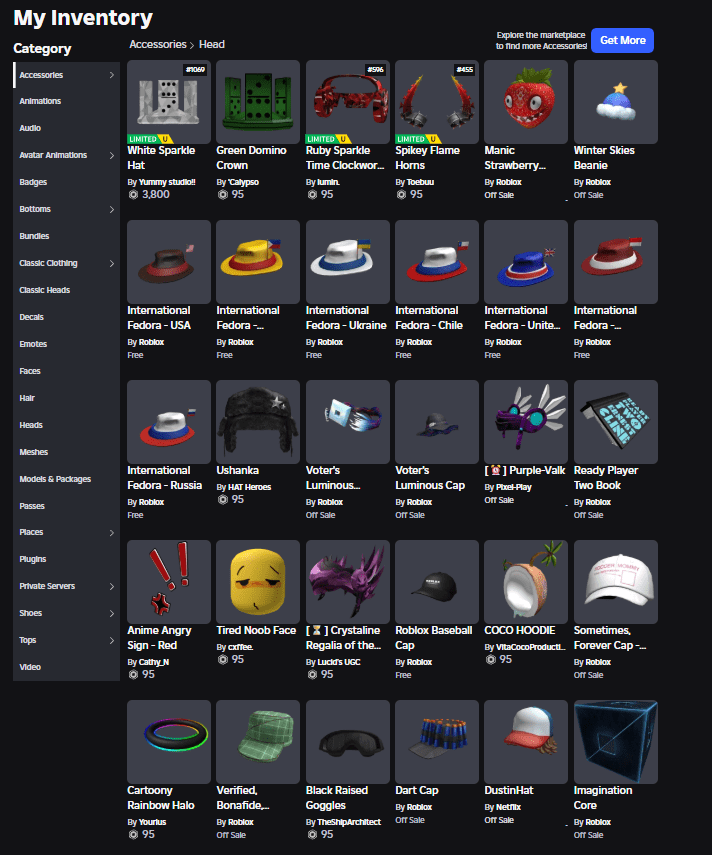Select the Roblox Baseball Cap image

[x=437, y=582]
